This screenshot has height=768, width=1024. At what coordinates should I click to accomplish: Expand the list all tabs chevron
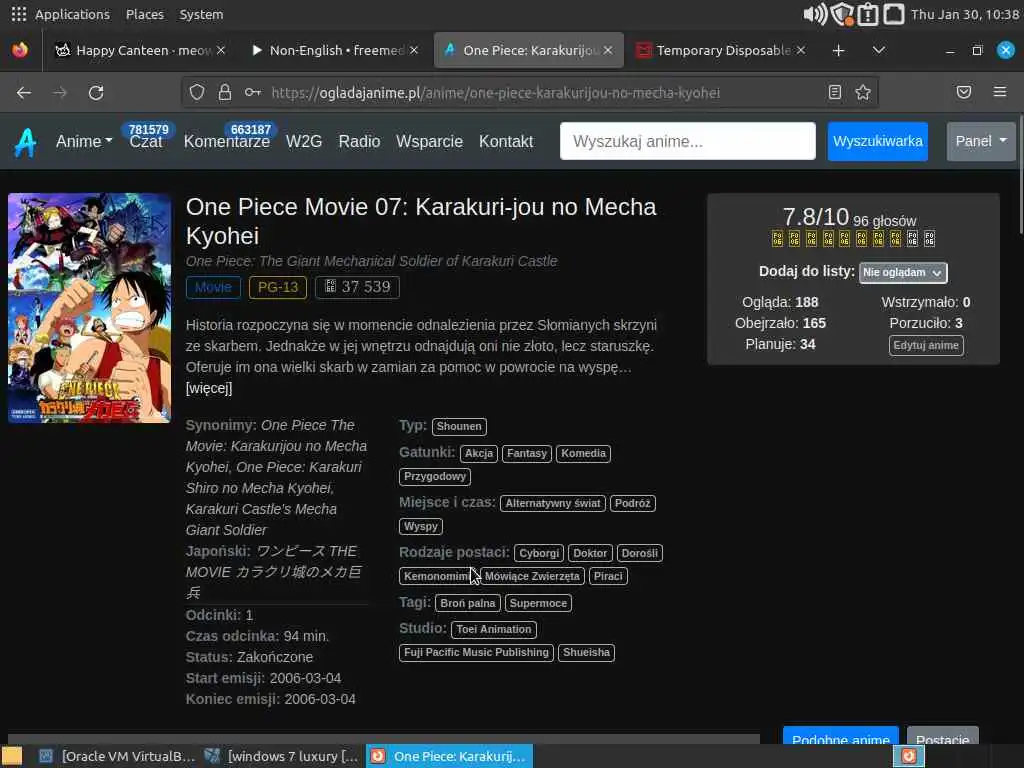tap(879, 50)
